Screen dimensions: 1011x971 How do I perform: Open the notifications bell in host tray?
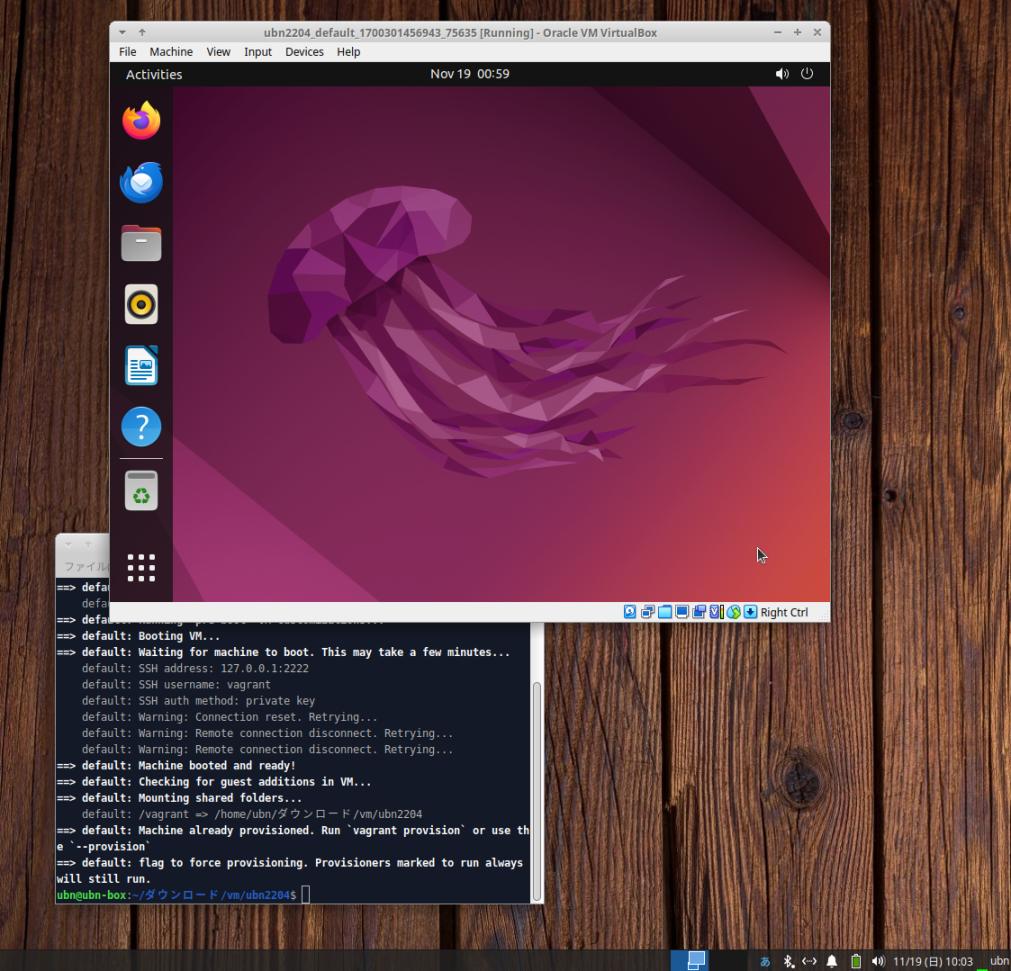(832, 961)
